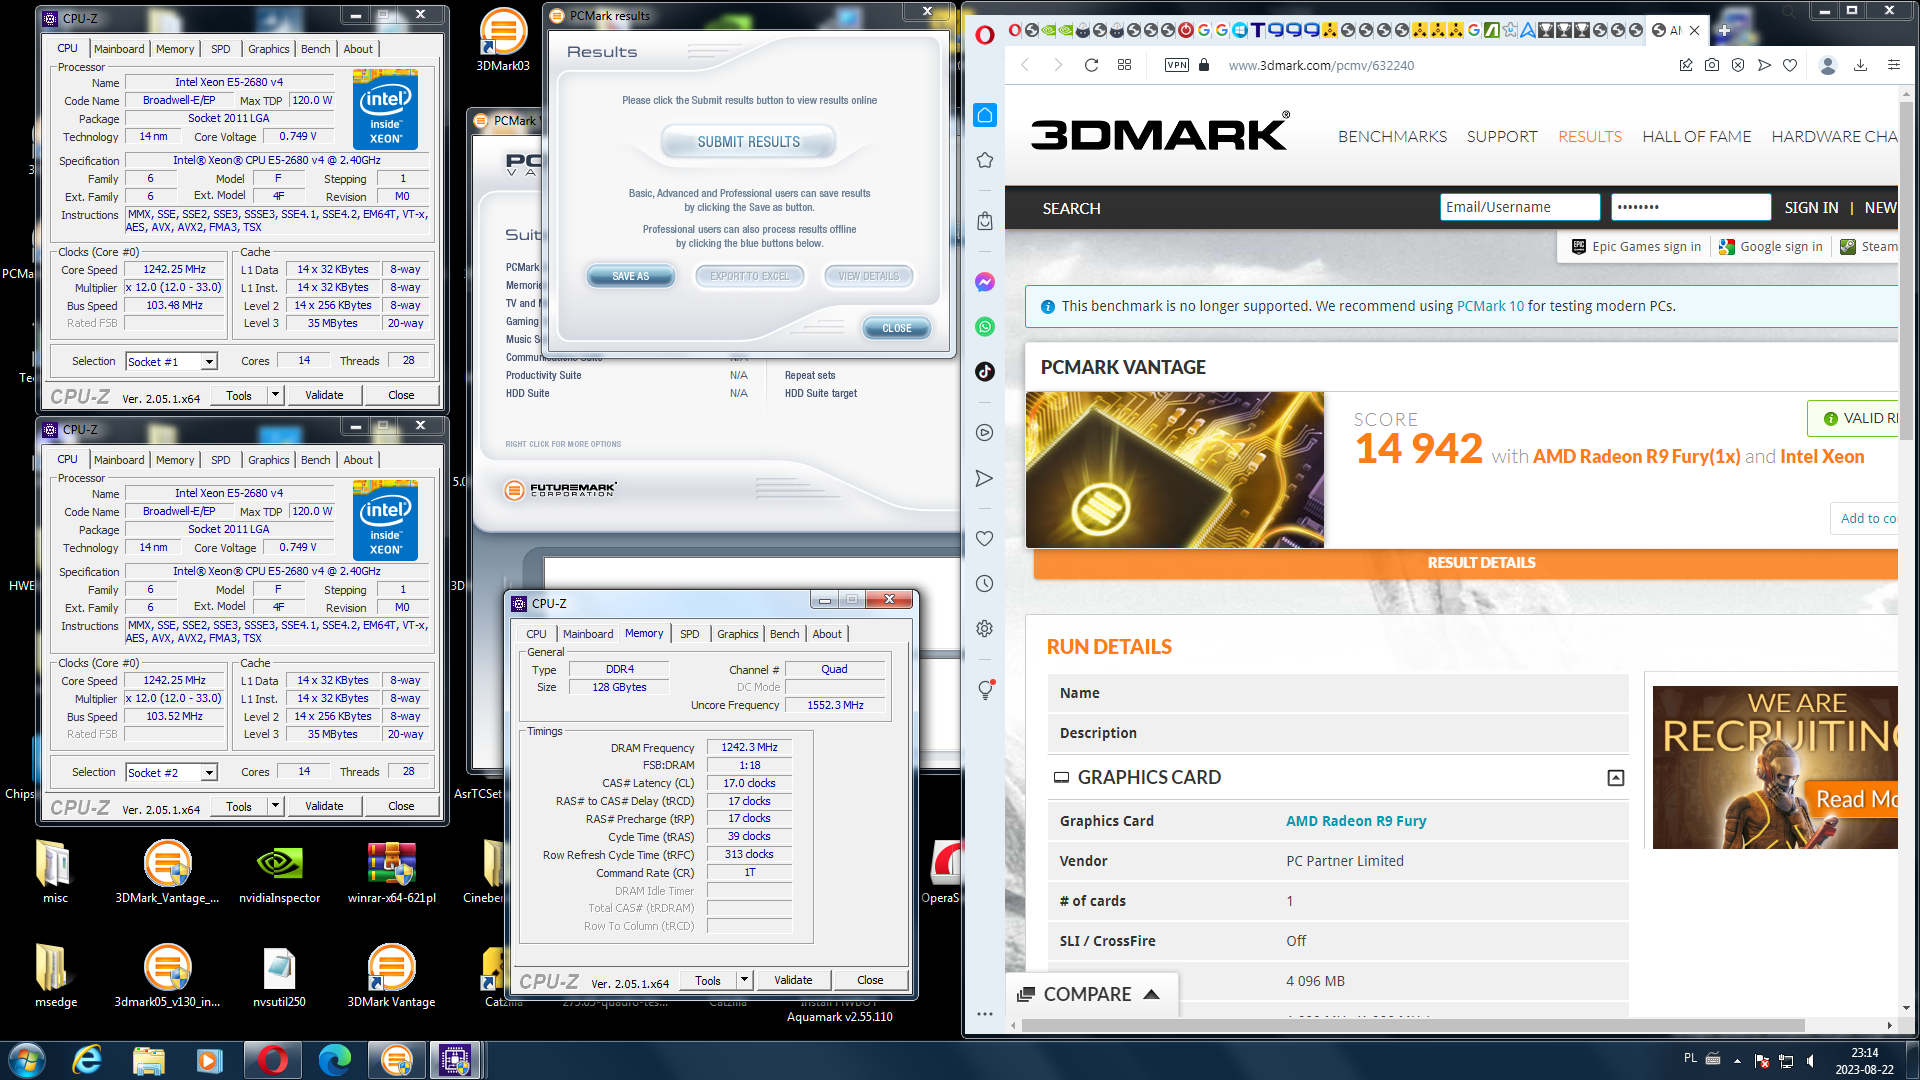The image size is (1920, 1080).
Task: Select the nvidiaInspector desktop icon
Action: coord(279,872)
